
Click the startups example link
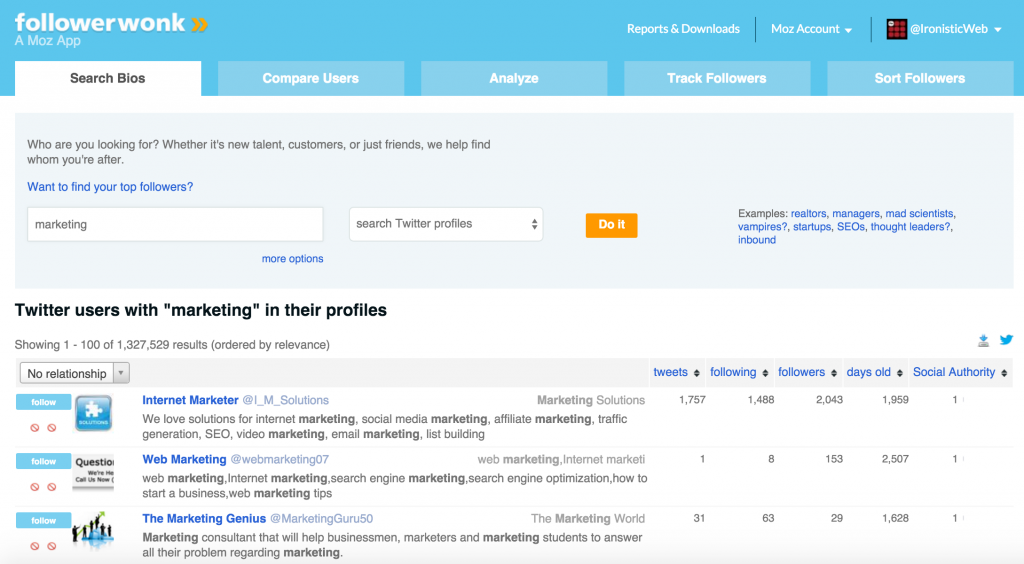coord(812,227)
